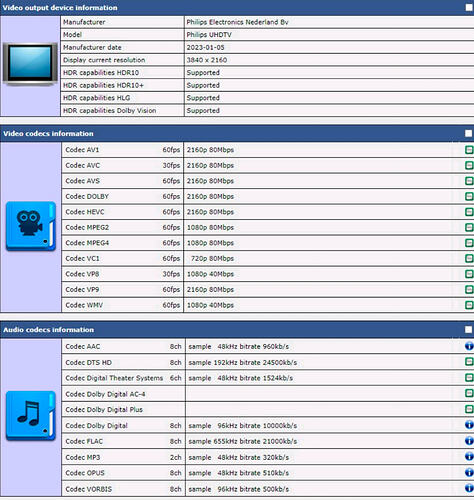Open the info icon for Codec Dolby Digital 8ch
Screen dimensions: 474x500
pos(469,425)
